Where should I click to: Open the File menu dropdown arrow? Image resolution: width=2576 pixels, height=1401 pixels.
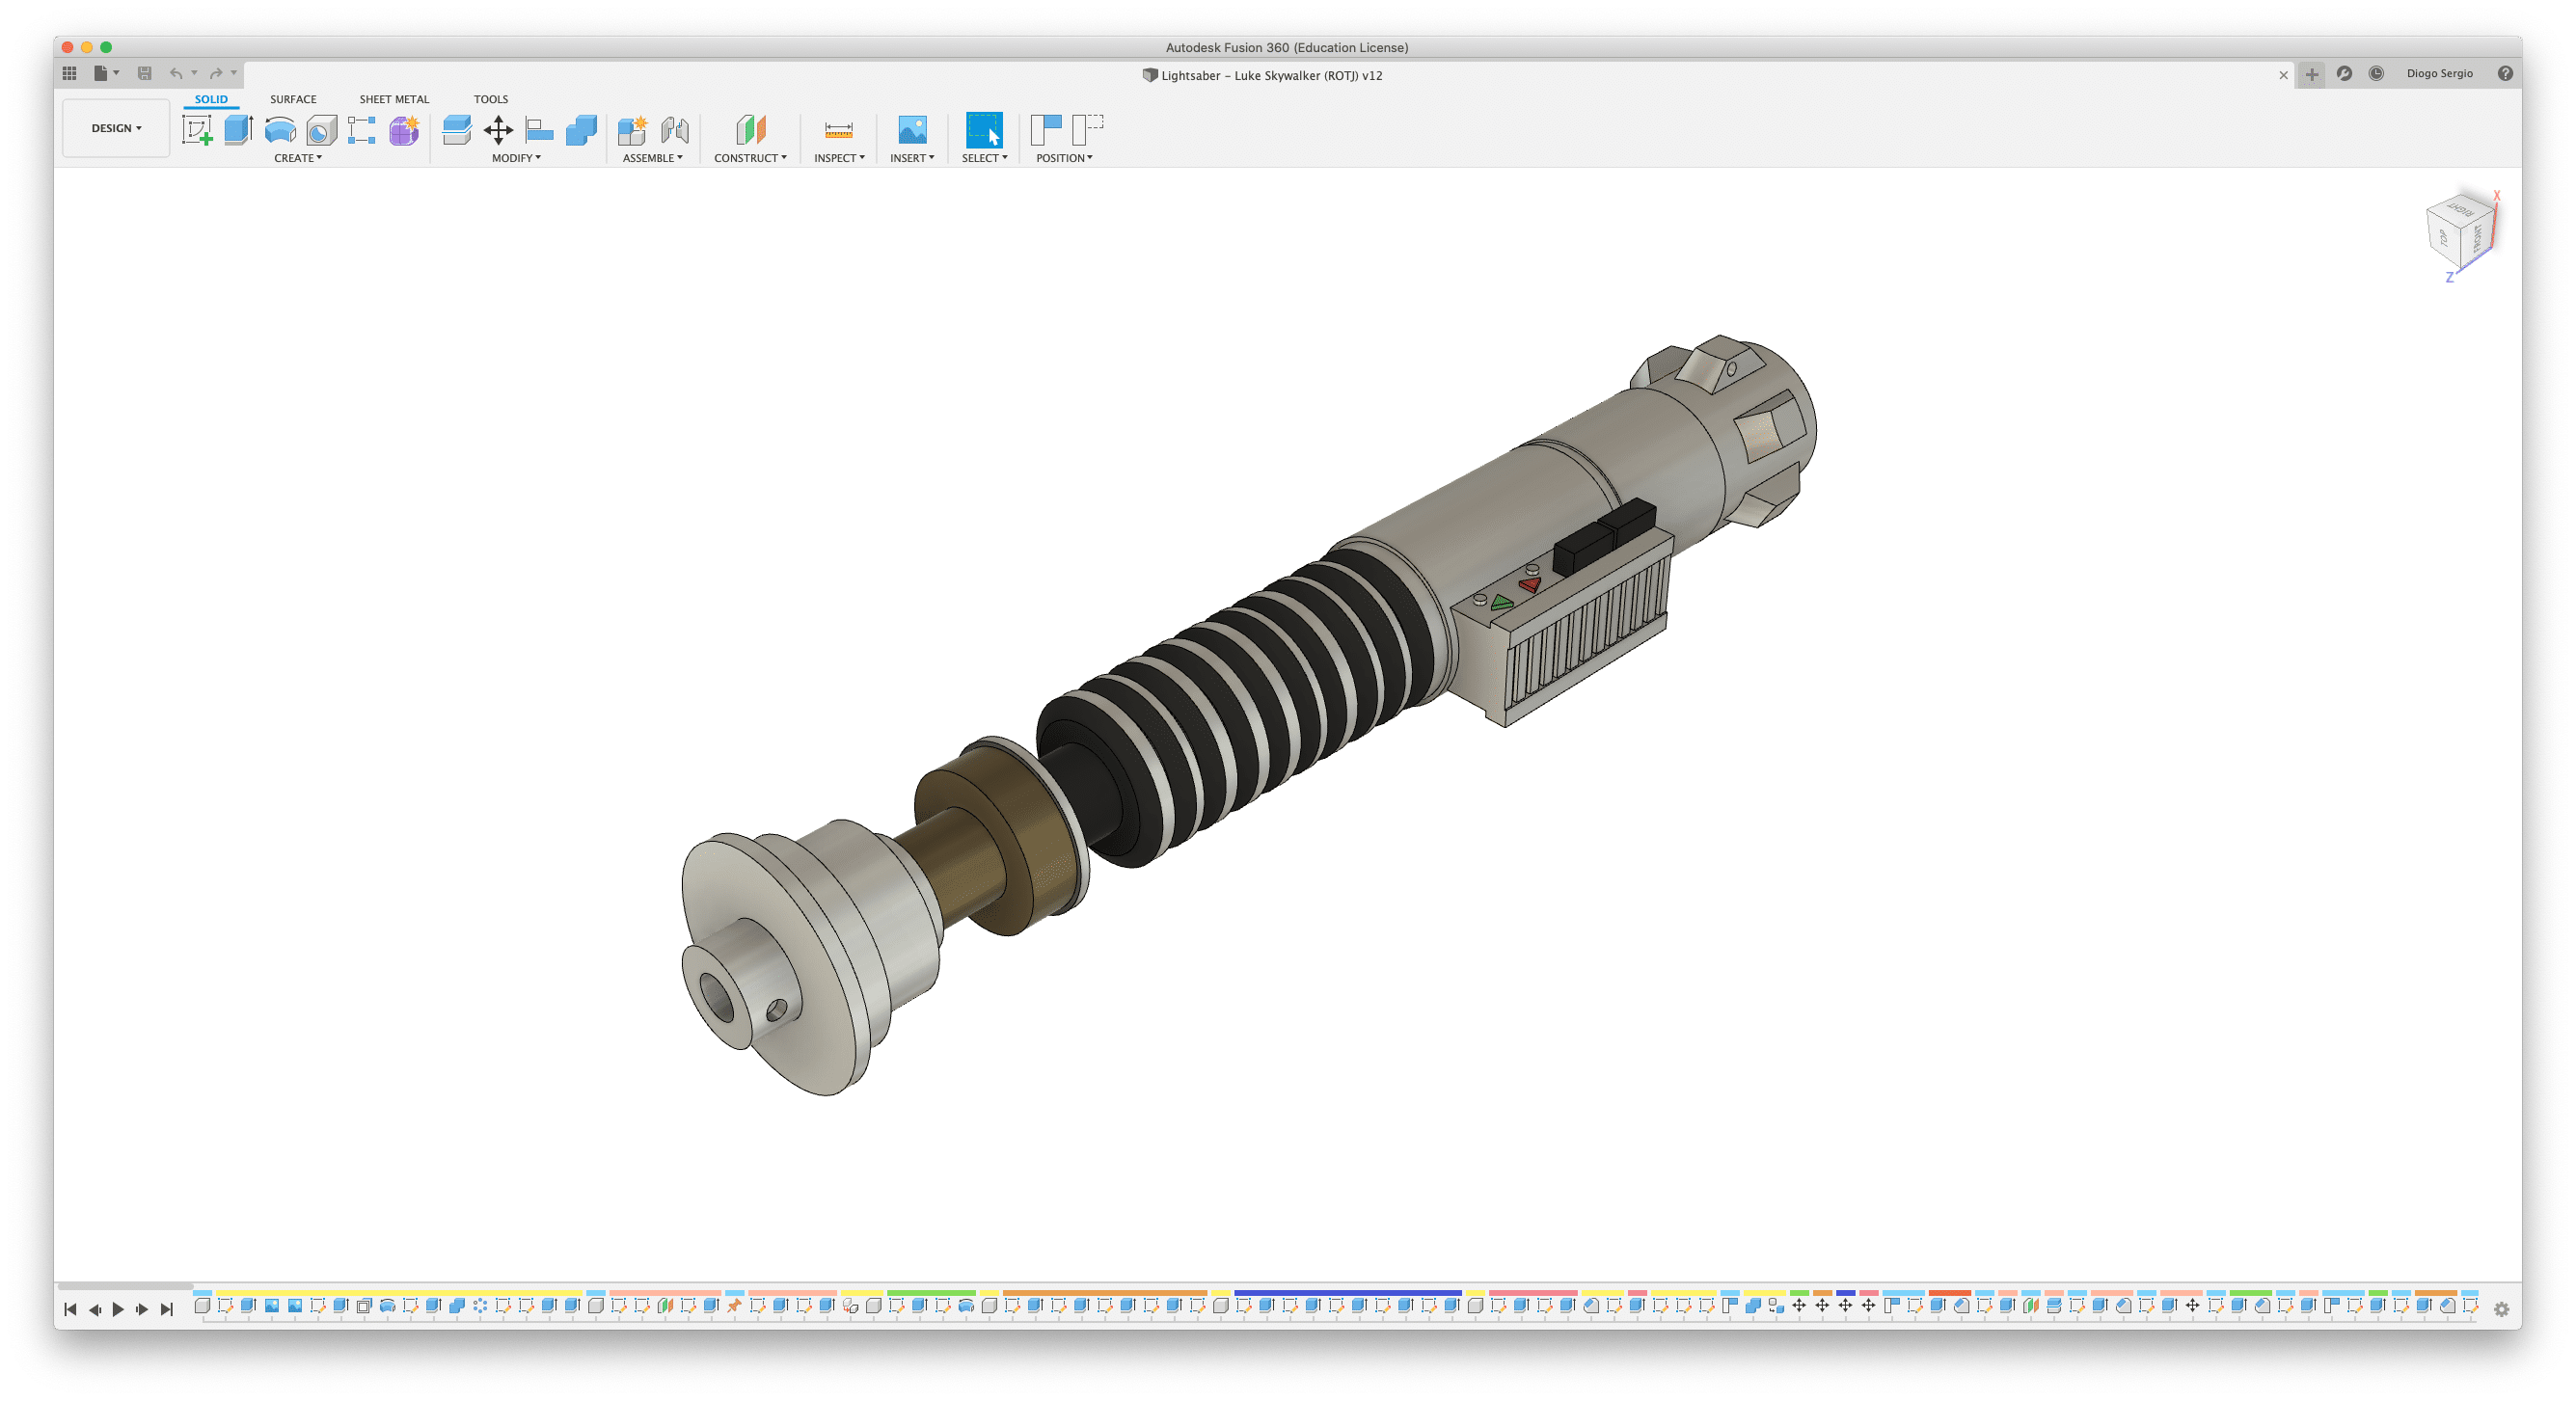(116, 73)
